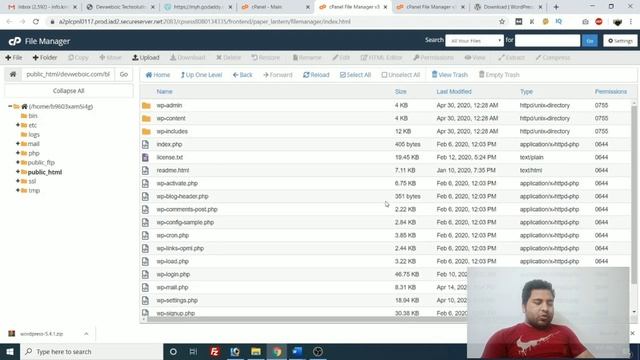Image resolution: width=640 pixels, height=360 pixels.
Task: Click the home icon beside path field
Action: click(x=13, y=74)
